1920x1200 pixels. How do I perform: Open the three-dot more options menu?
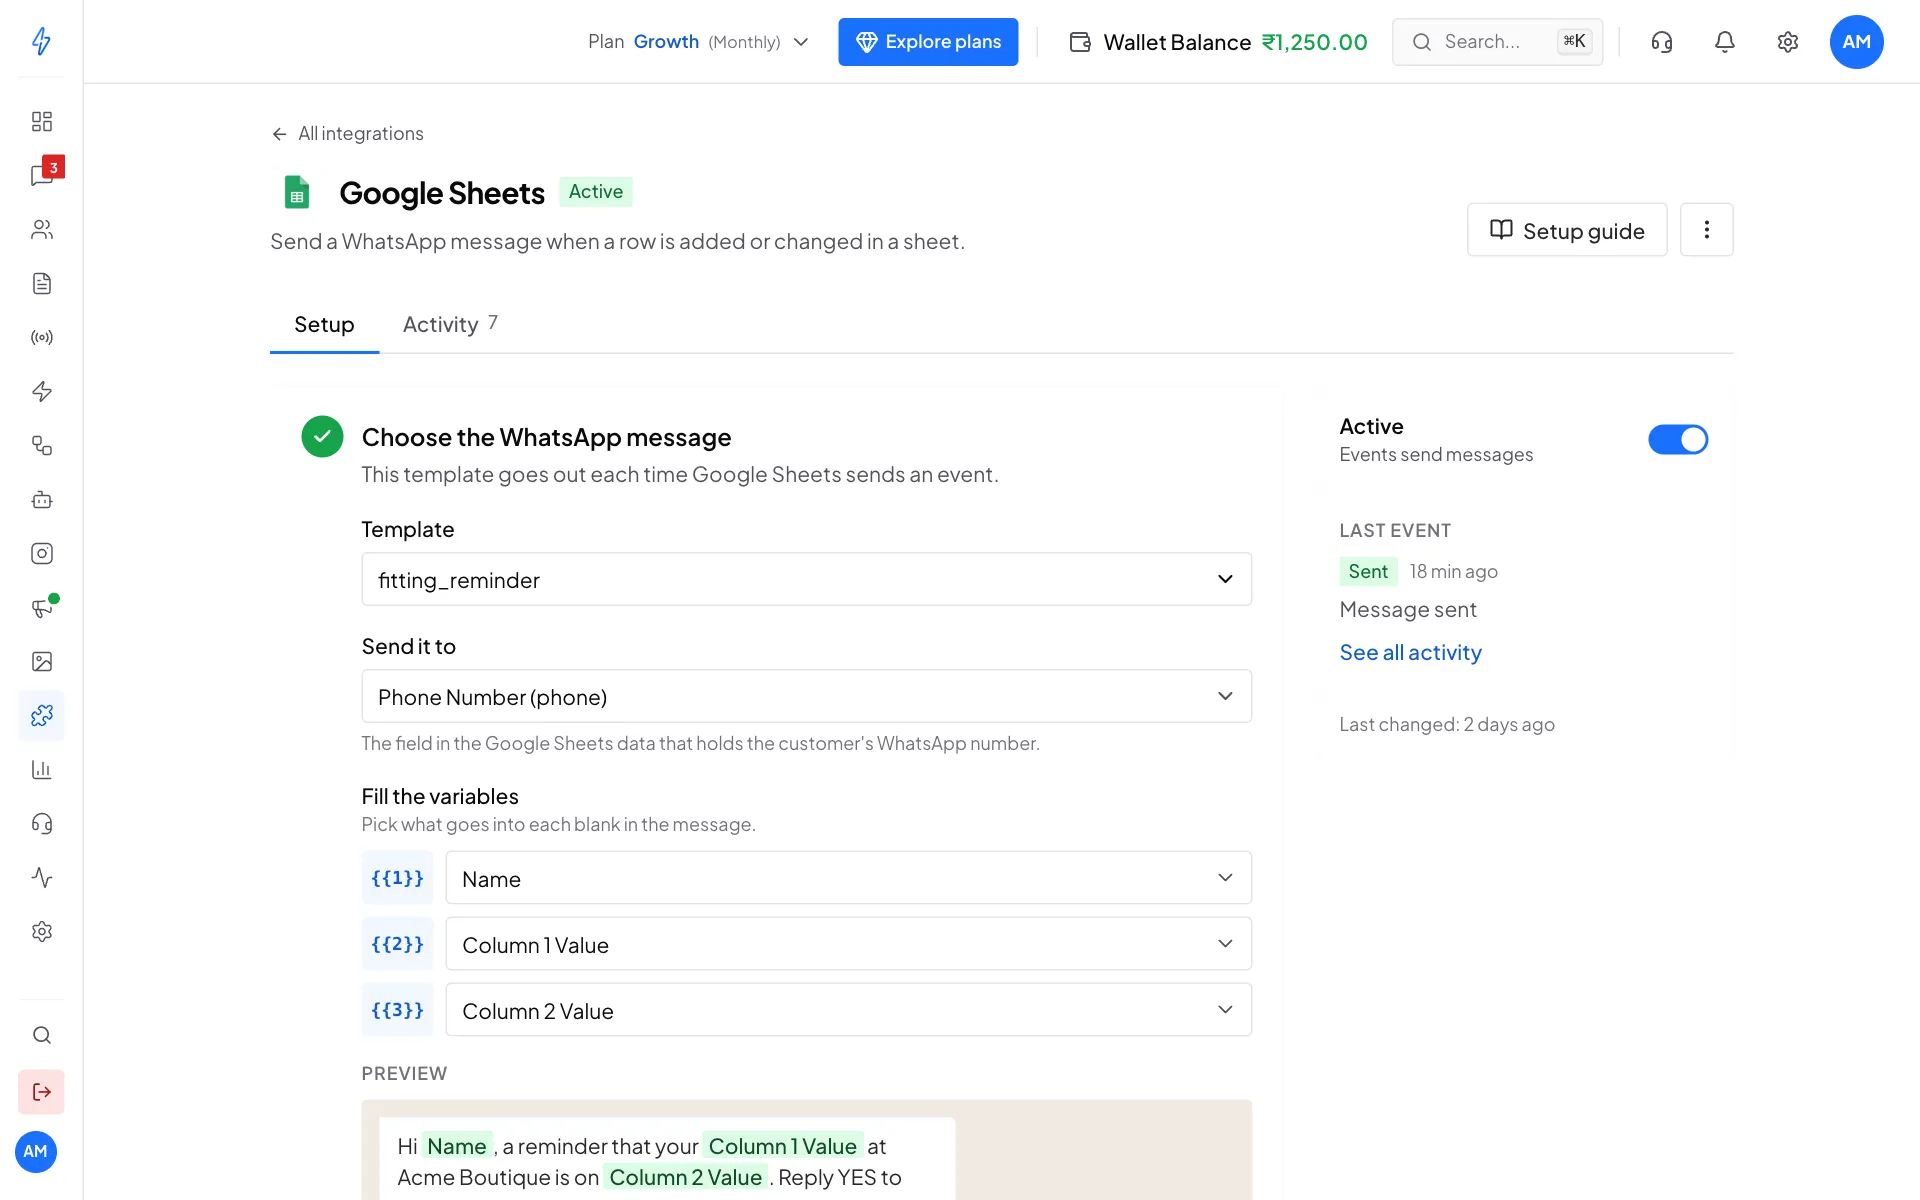pos(1706,230)
